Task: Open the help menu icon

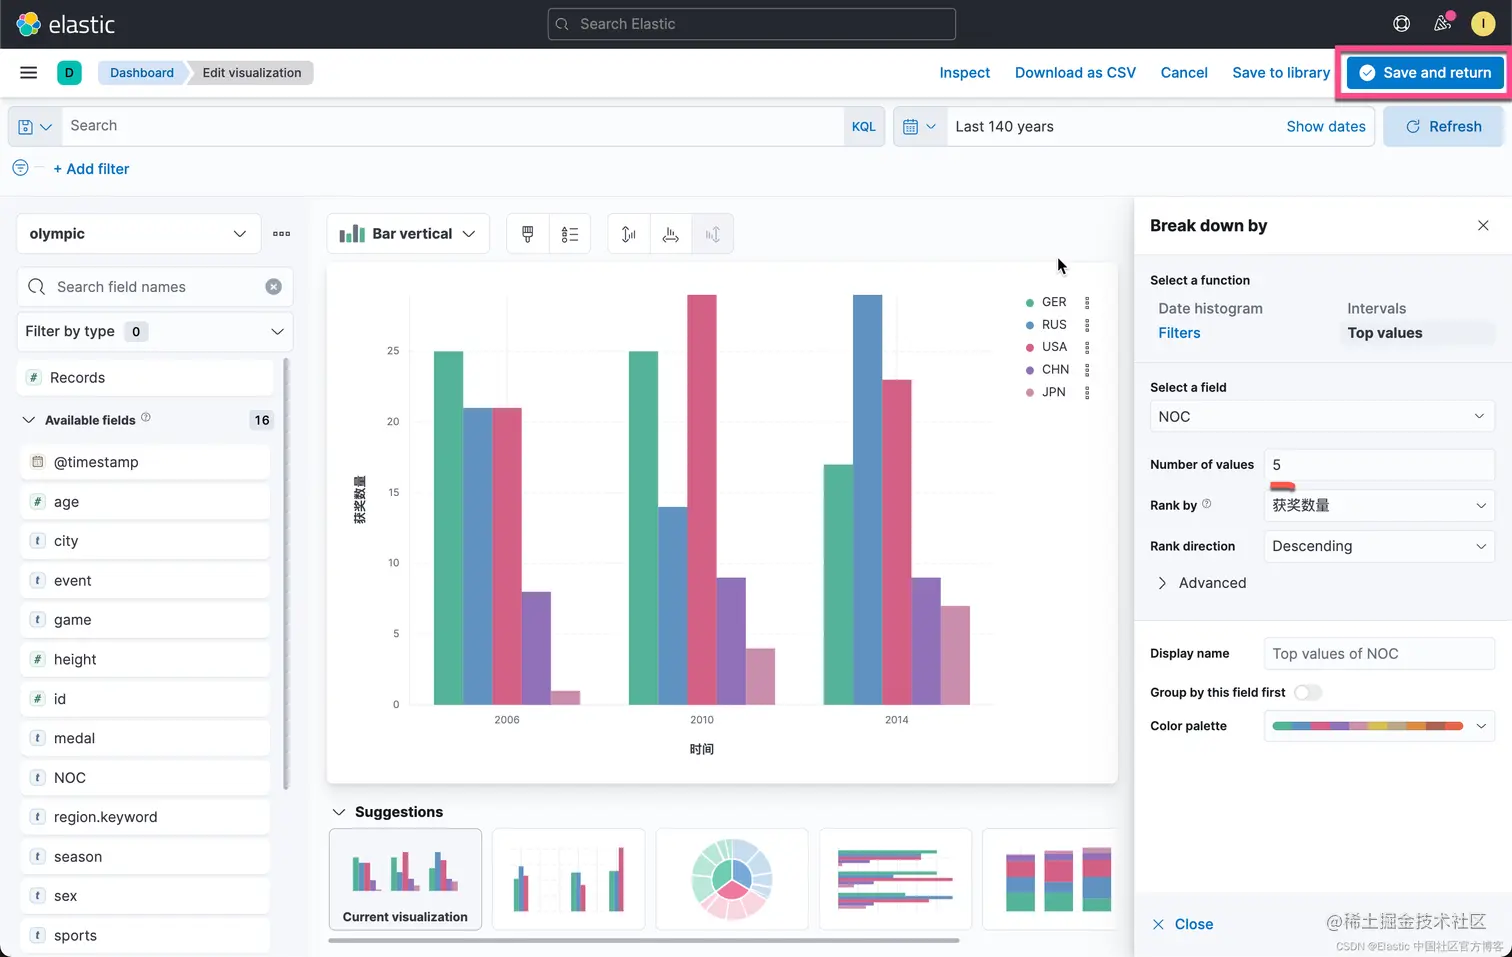Action: pyautogui.click(x=1401, y=24)
